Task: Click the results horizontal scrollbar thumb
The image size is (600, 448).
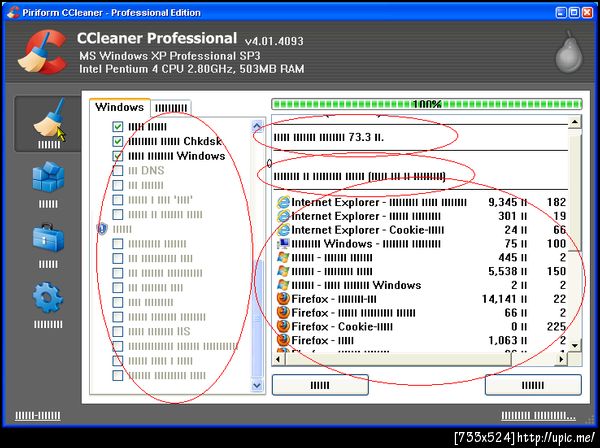Action: (x=398, y=359)
